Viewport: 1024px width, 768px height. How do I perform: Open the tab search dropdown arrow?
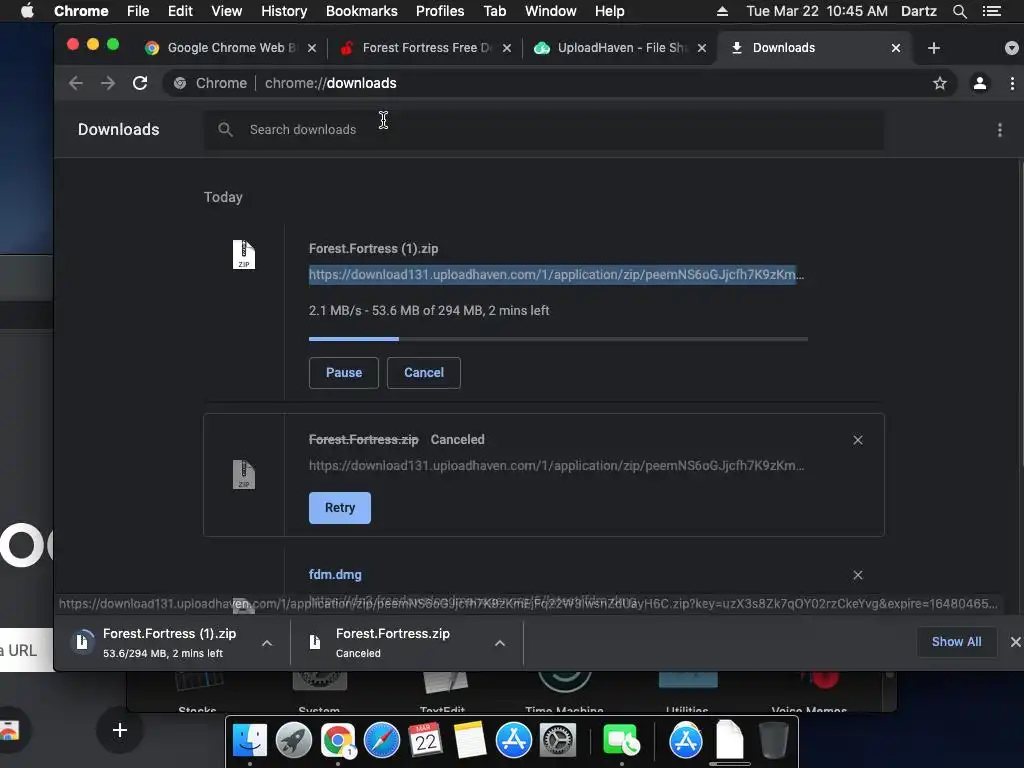pos(1012,48)
